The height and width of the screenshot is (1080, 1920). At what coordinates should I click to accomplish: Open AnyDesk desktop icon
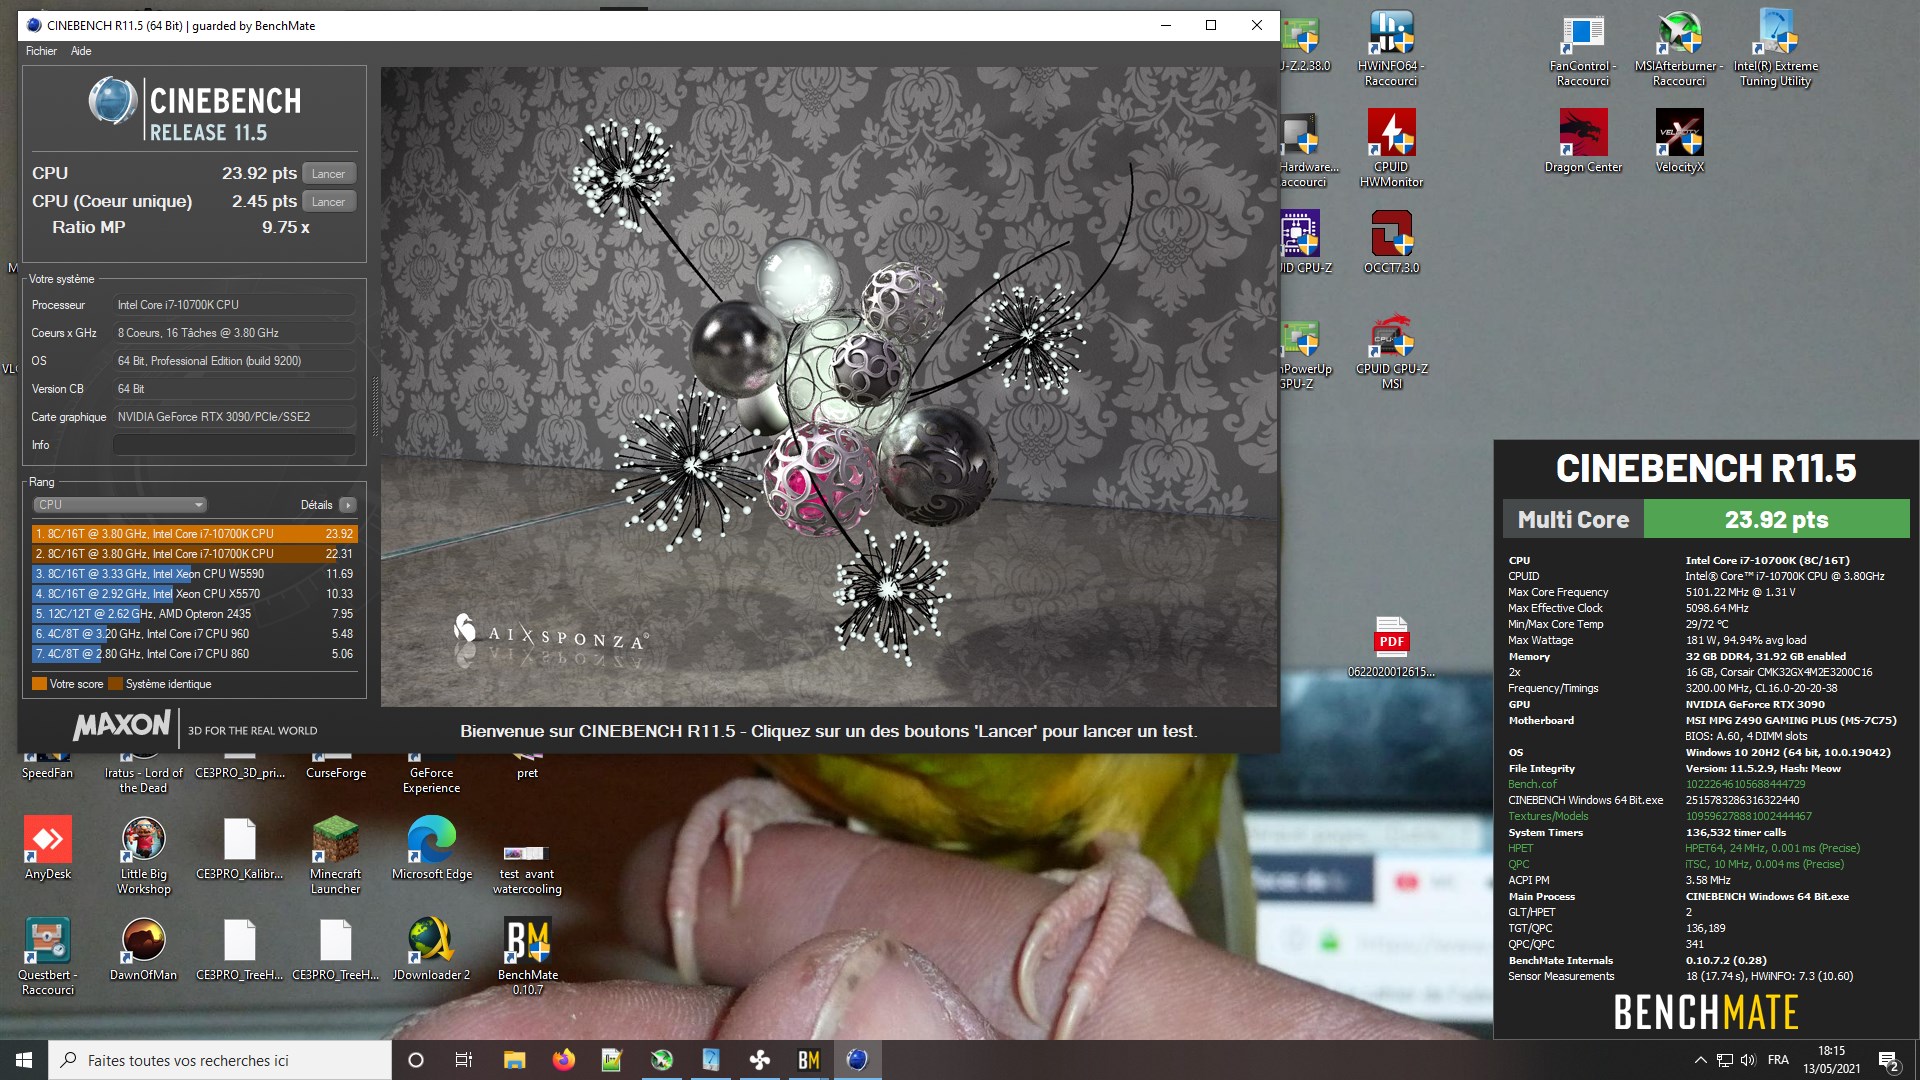pos(48,848)
